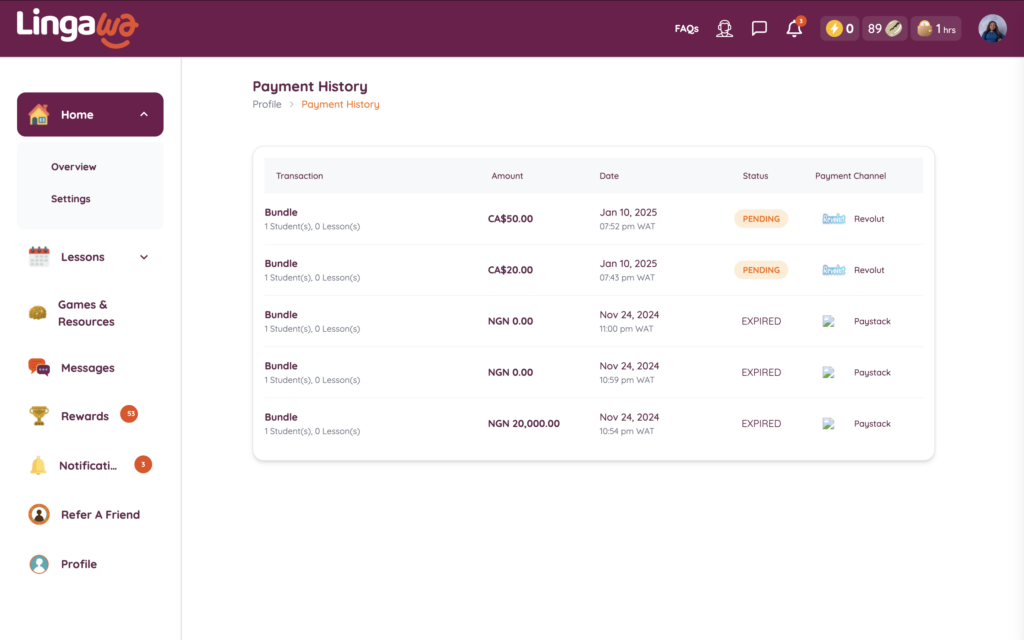Click the Refer A Friend icon
This screenshot has height=640, width=1024.
[39, 515]
